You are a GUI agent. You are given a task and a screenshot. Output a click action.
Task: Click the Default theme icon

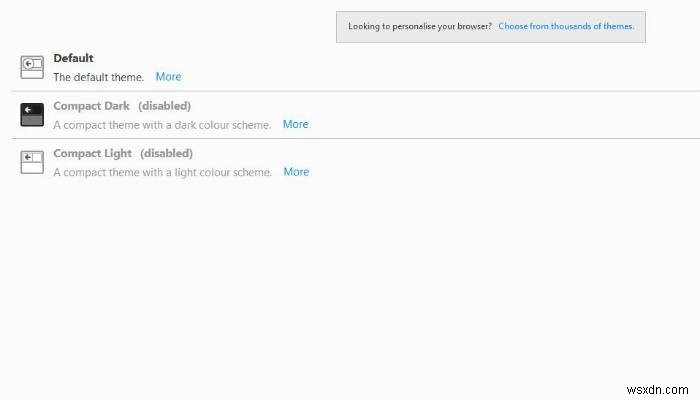coord(32,67)
